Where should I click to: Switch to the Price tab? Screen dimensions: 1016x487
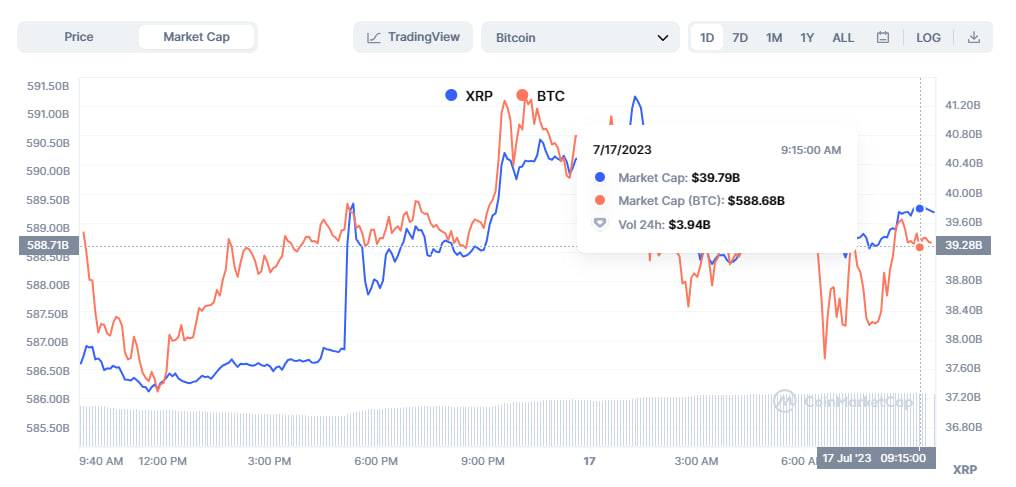click(x=78, y=37)
